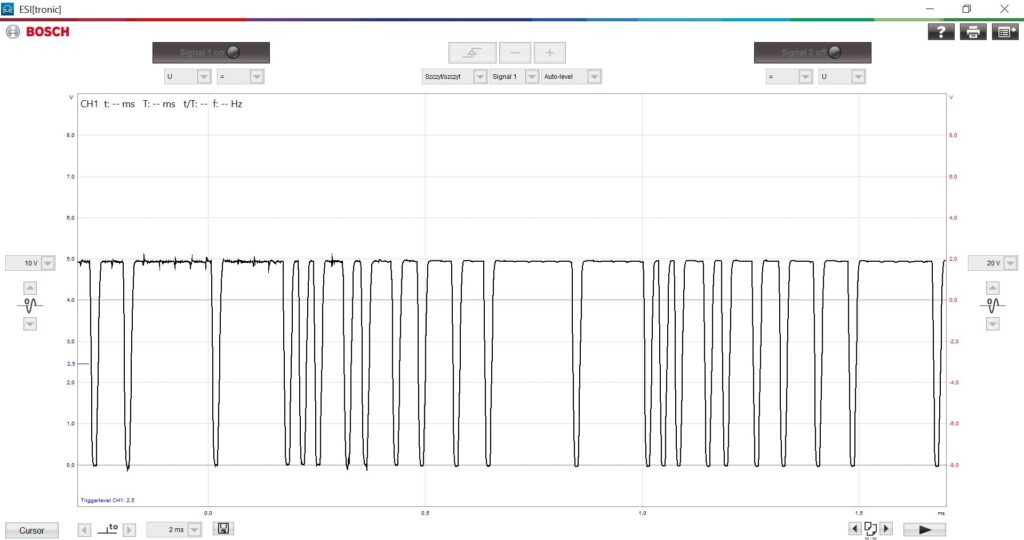Open the report list icon
Screen dimensions: 1024x540
coord(1005,32)
